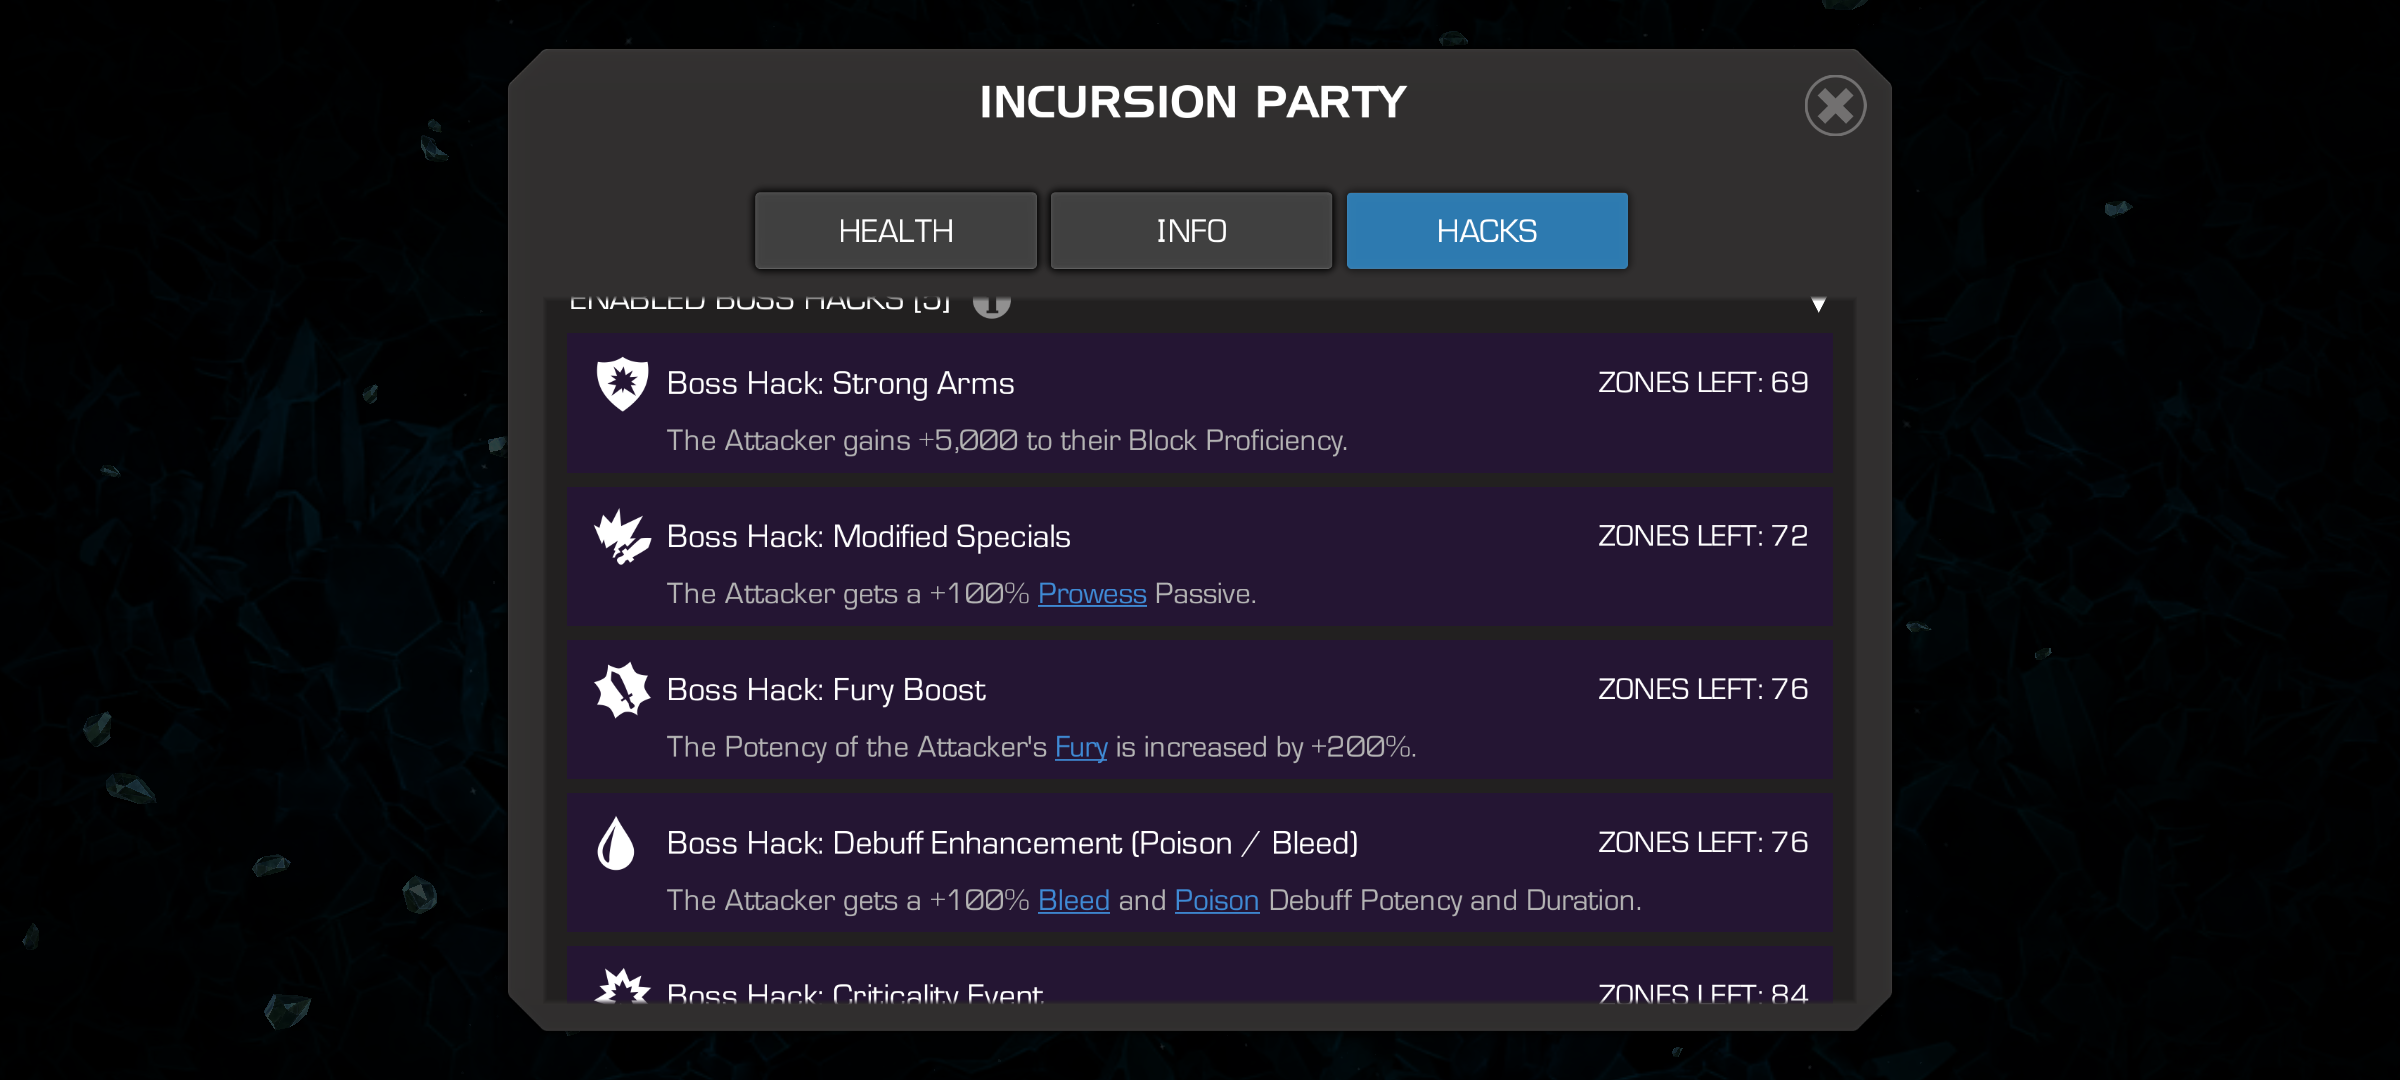The image size is (2400, 1080).
Task: Click the Criticality Event icon
Action: (x=622, y=988)
